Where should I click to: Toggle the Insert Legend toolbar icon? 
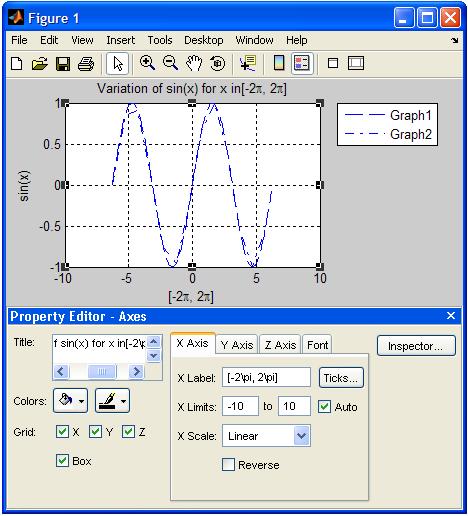click(x=302, y=63)
